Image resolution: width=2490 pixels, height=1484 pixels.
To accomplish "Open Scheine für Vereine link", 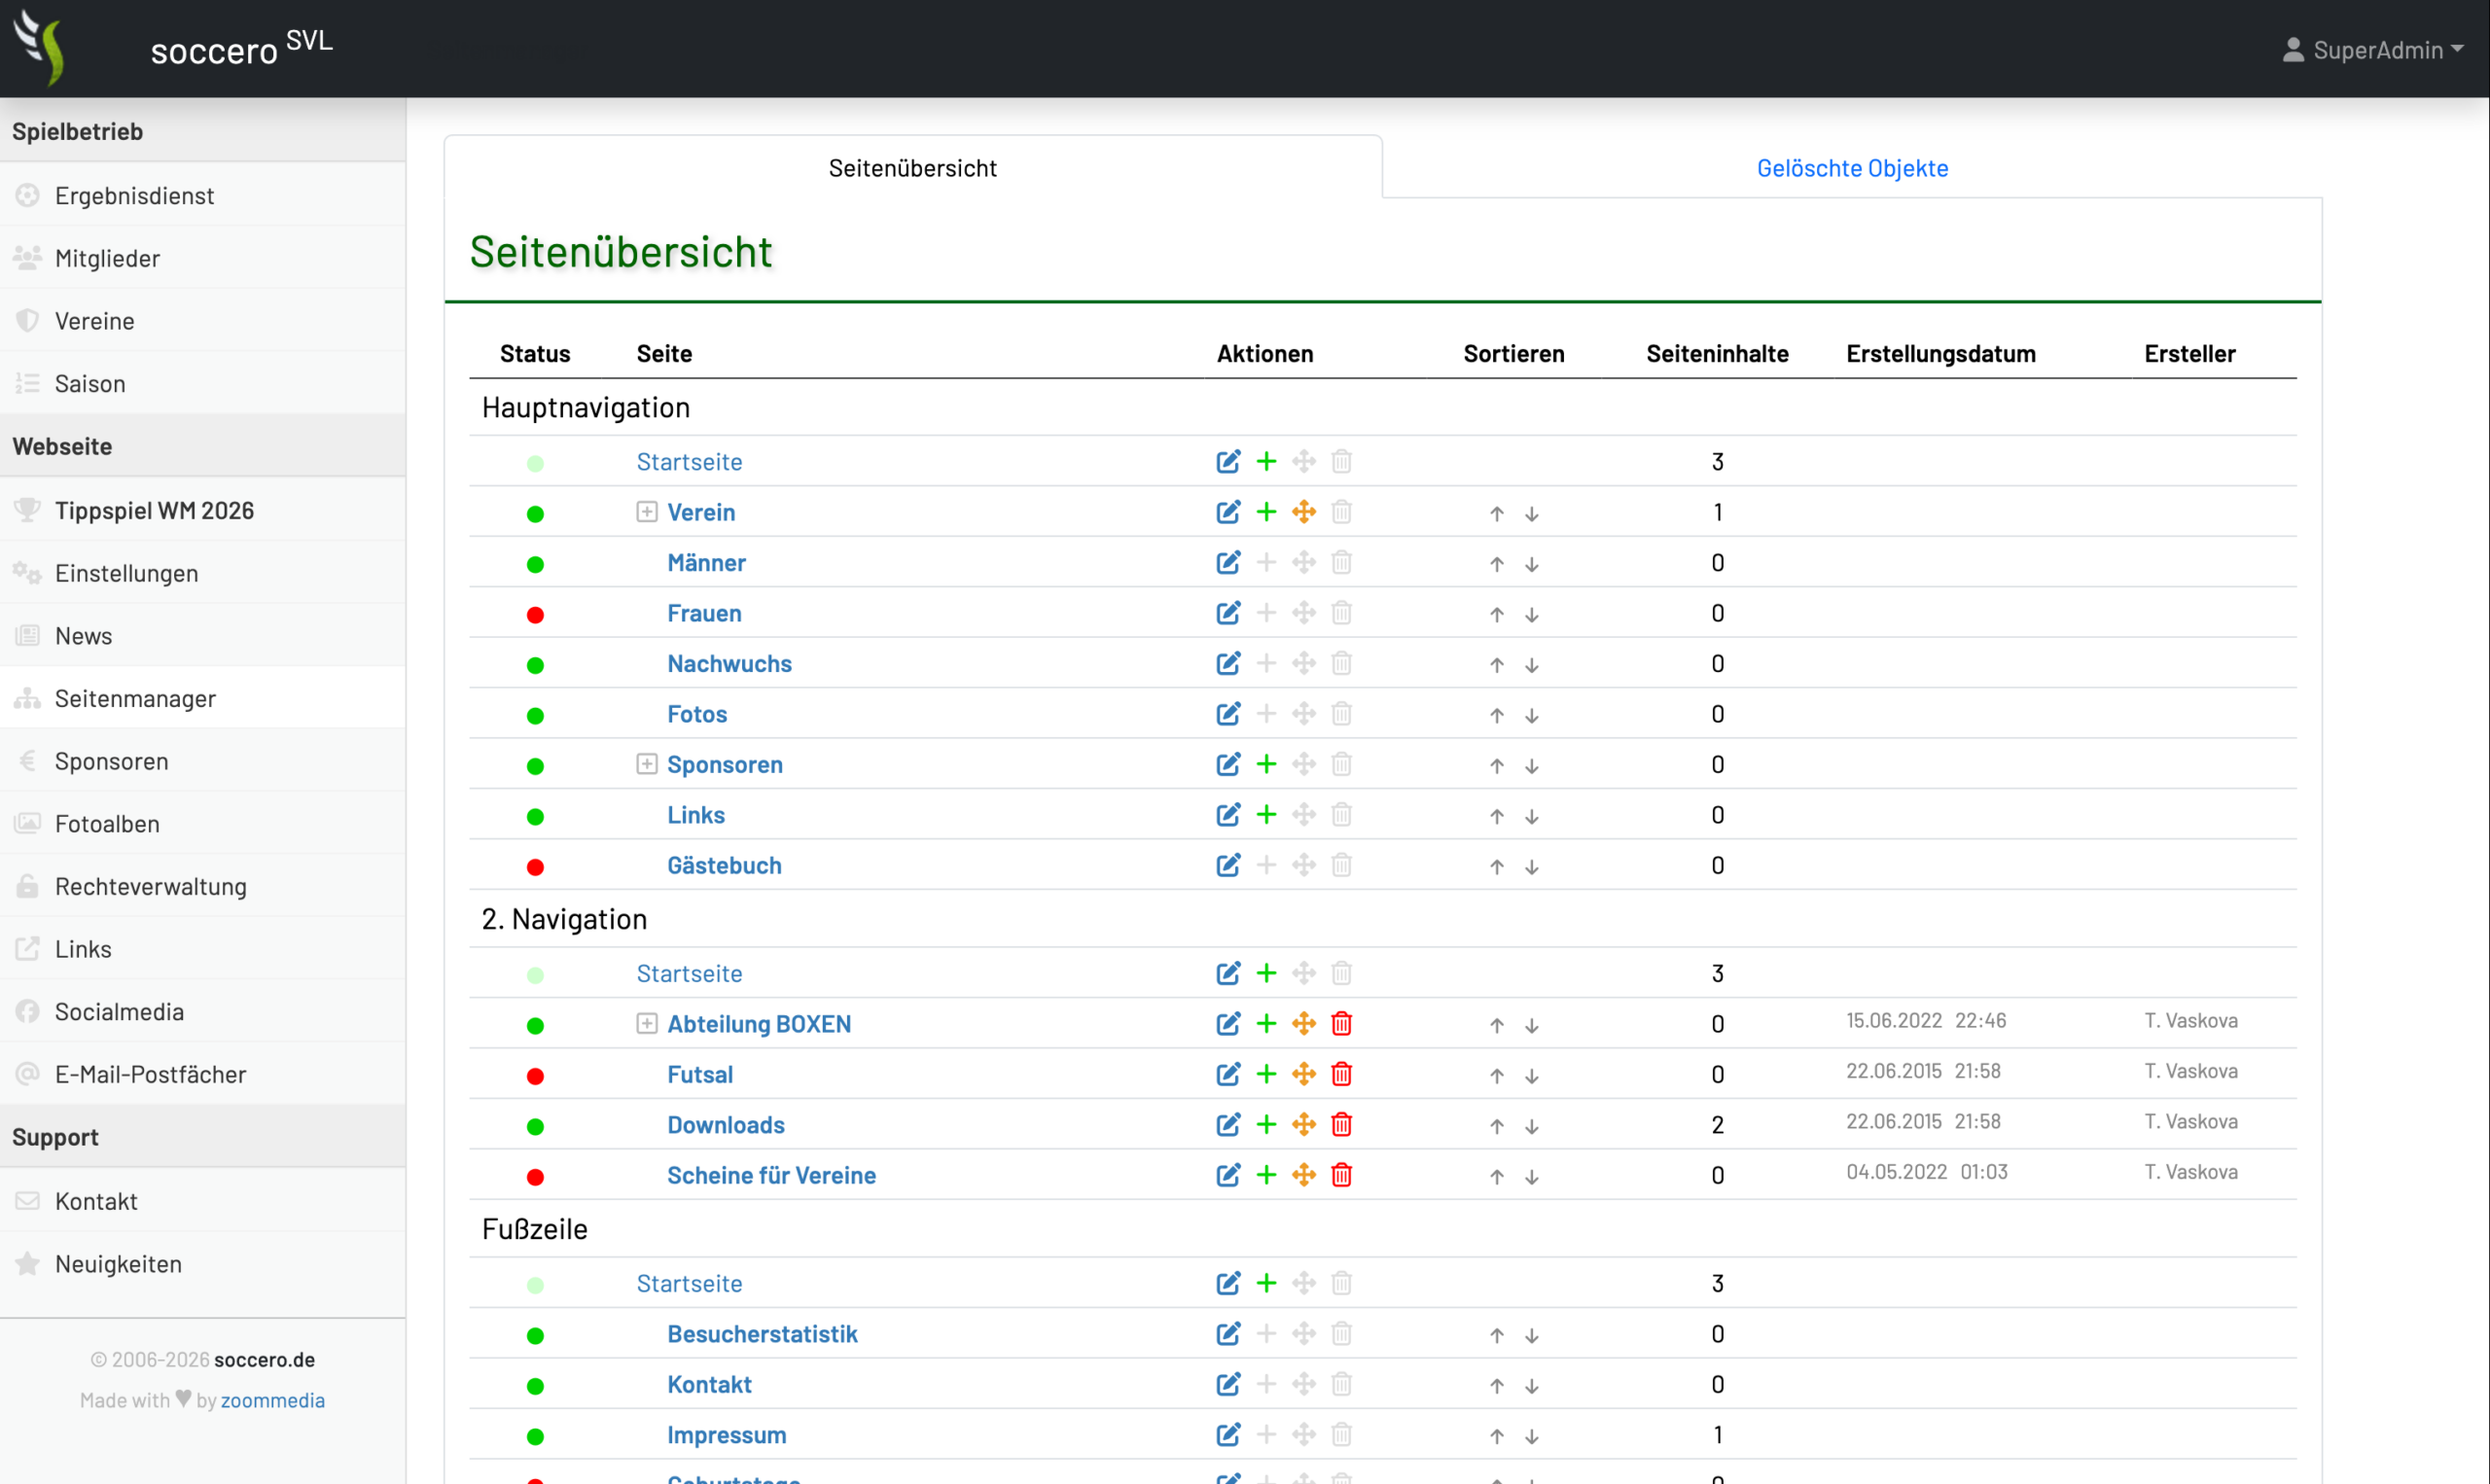I will tap(771, 1175).
